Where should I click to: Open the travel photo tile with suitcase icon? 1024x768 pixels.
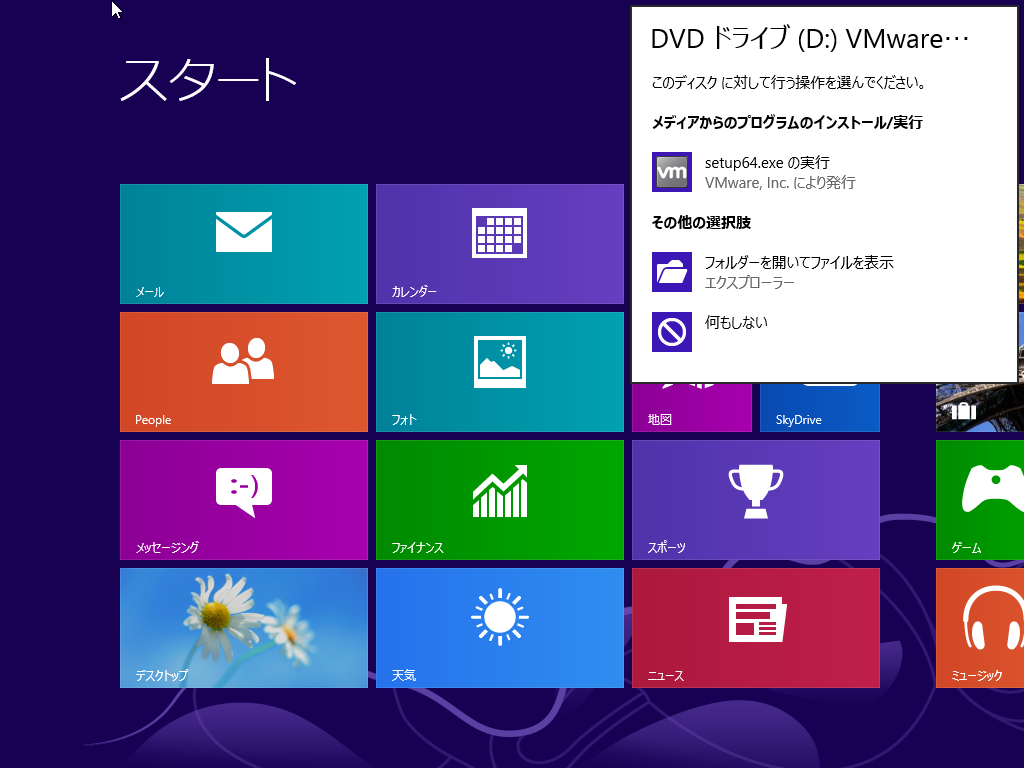point(980,408)
